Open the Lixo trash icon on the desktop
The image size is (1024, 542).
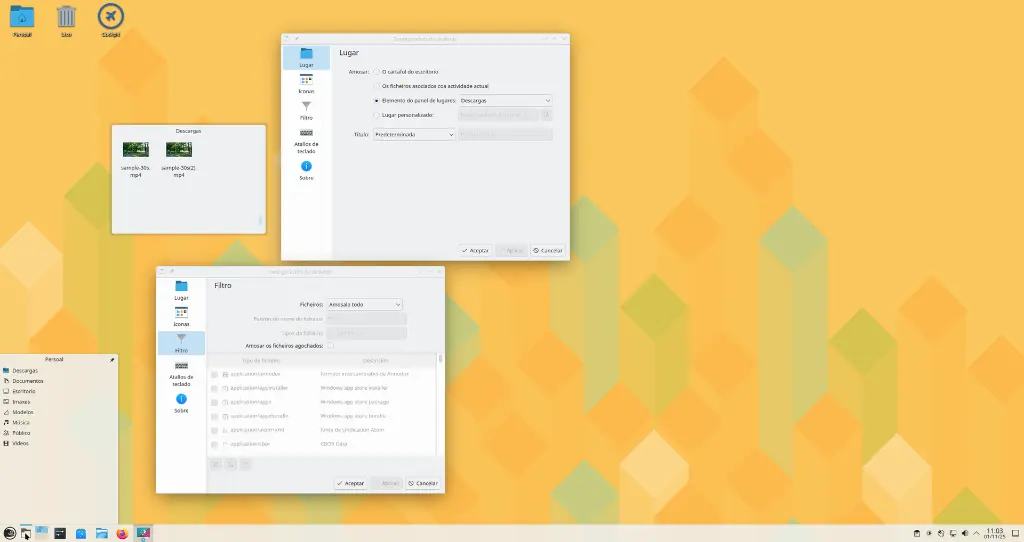(66, 19)
